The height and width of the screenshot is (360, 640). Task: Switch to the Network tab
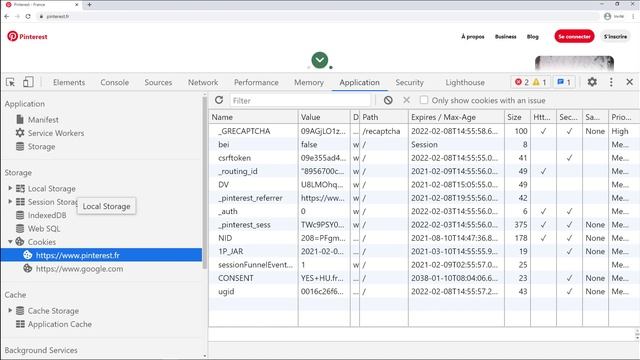(x=203, y=82)
